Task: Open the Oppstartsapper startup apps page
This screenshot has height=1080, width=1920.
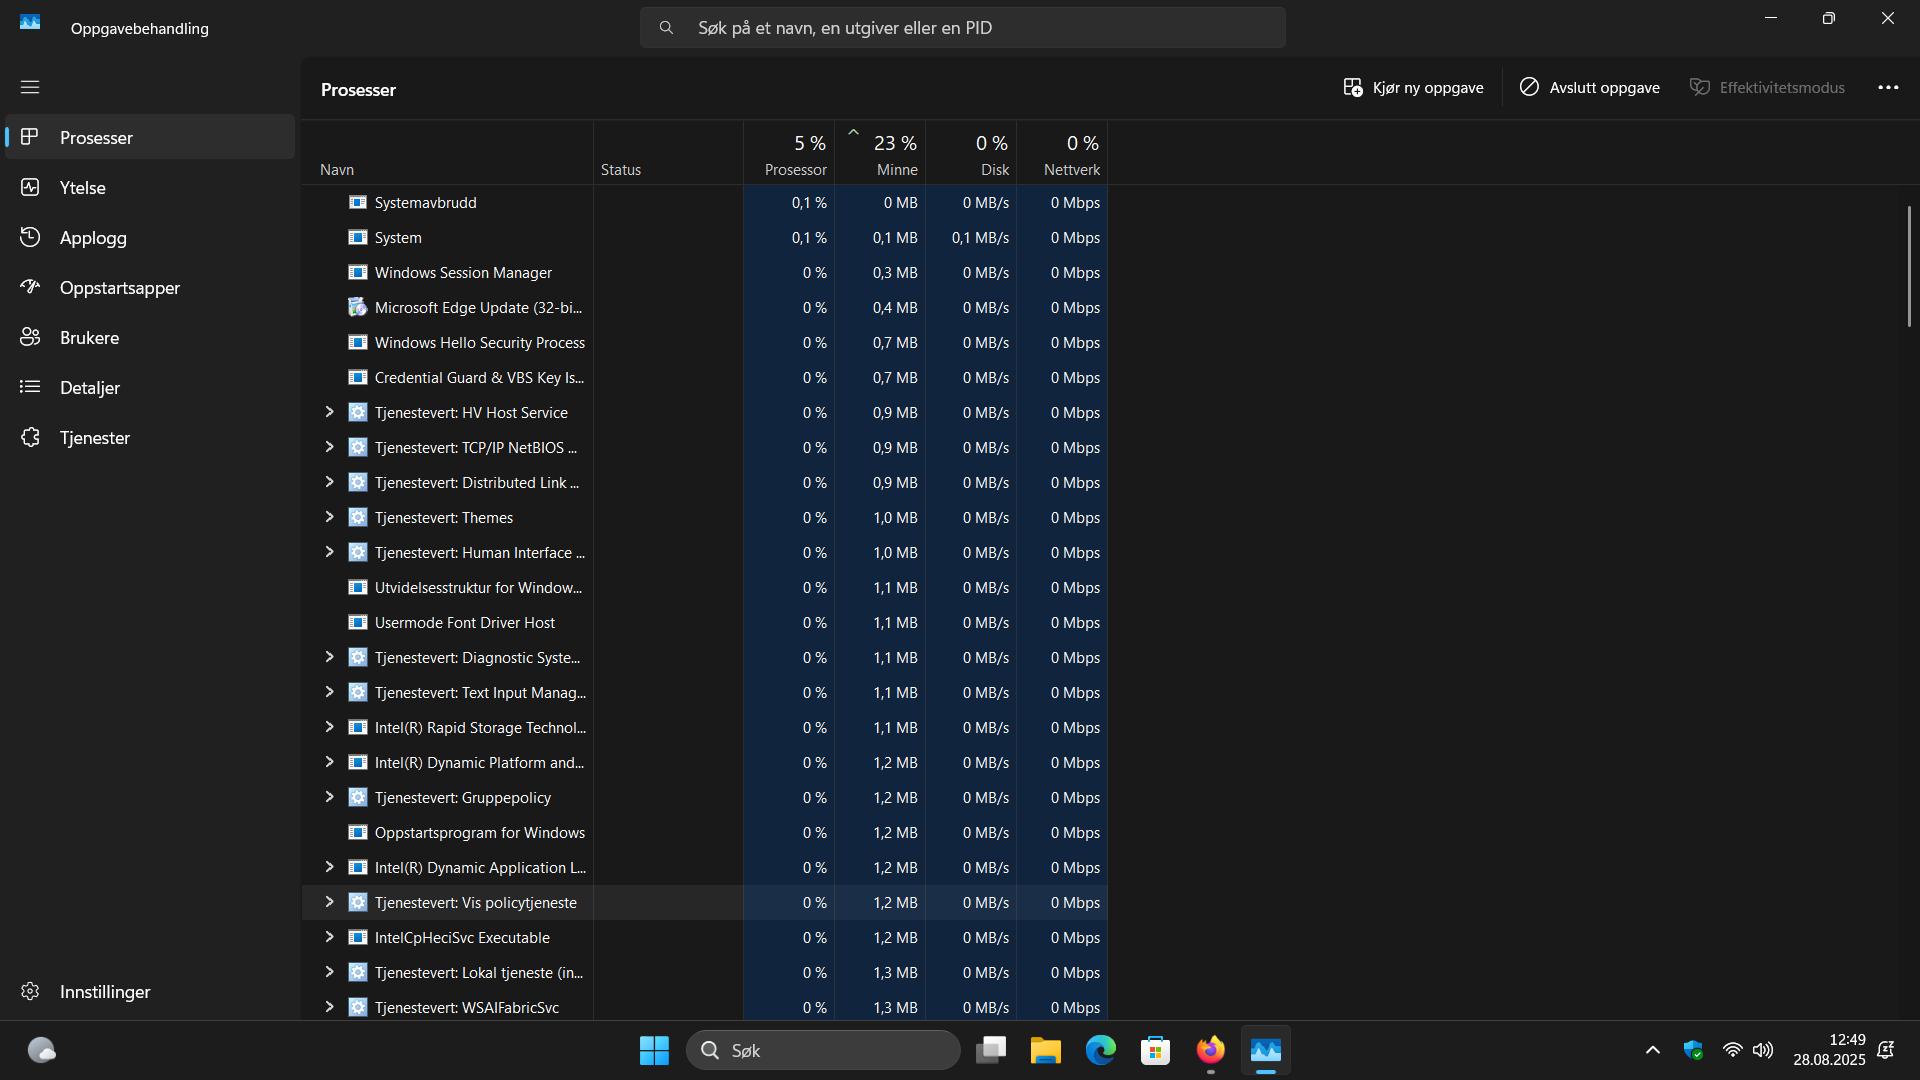Action: coord(150,287)
